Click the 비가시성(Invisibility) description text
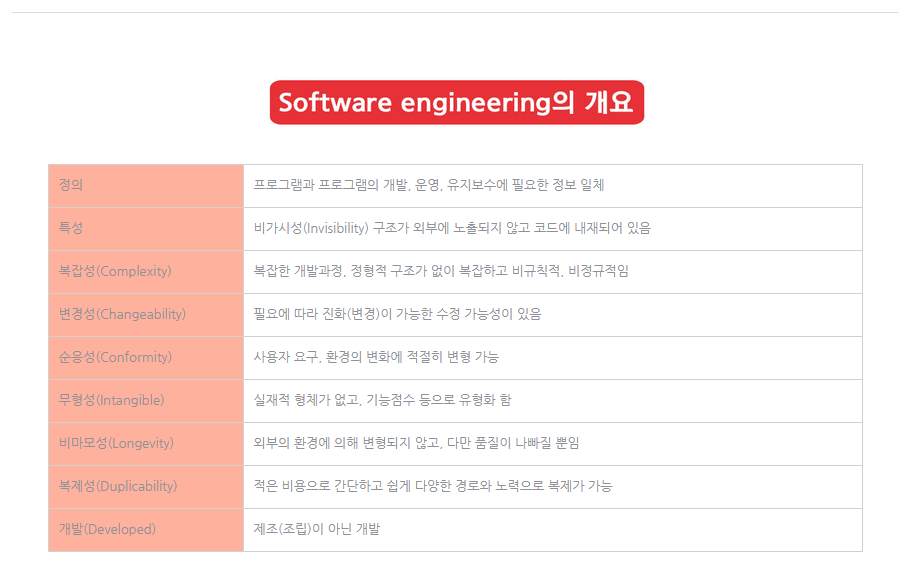Viewport: 899px width, 573px height. (452, 228)
